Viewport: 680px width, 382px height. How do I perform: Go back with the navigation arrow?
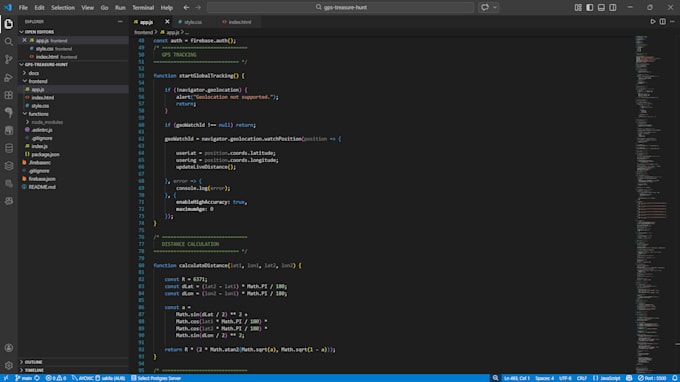[x=186, y=7]
